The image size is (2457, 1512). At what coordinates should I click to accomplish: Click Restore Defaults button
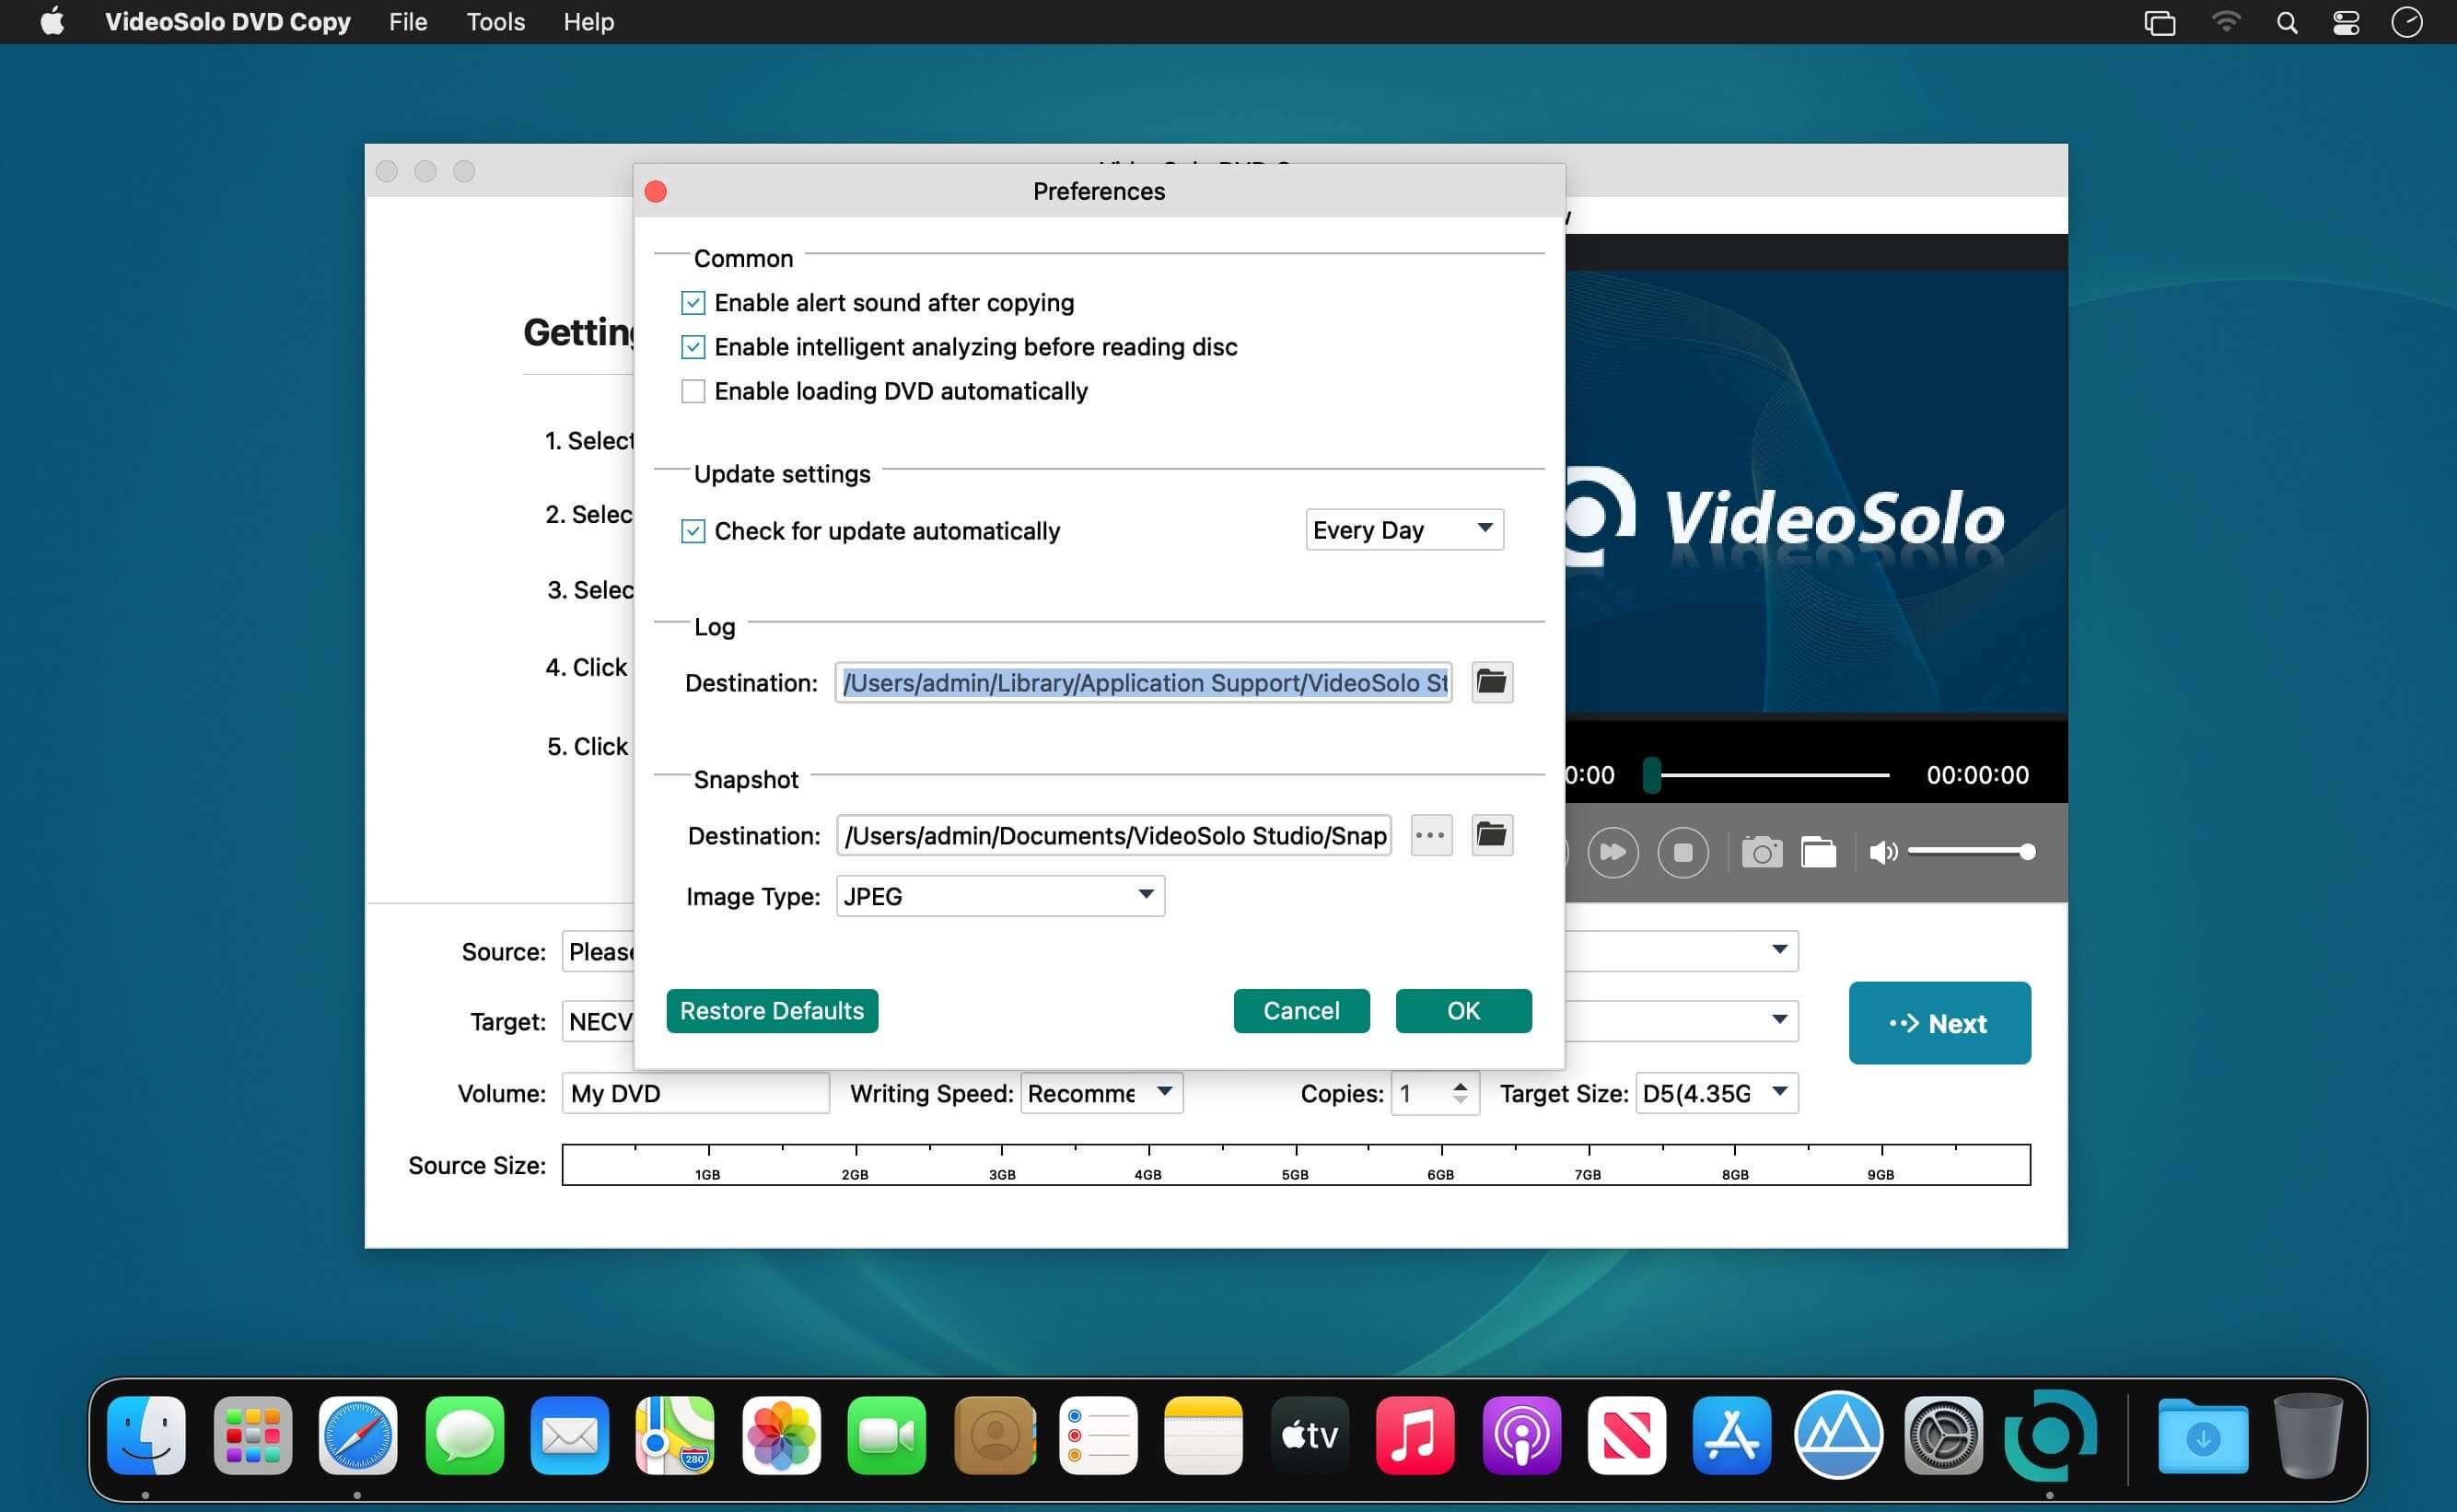pyautogui.click(x=772, y=1011)
